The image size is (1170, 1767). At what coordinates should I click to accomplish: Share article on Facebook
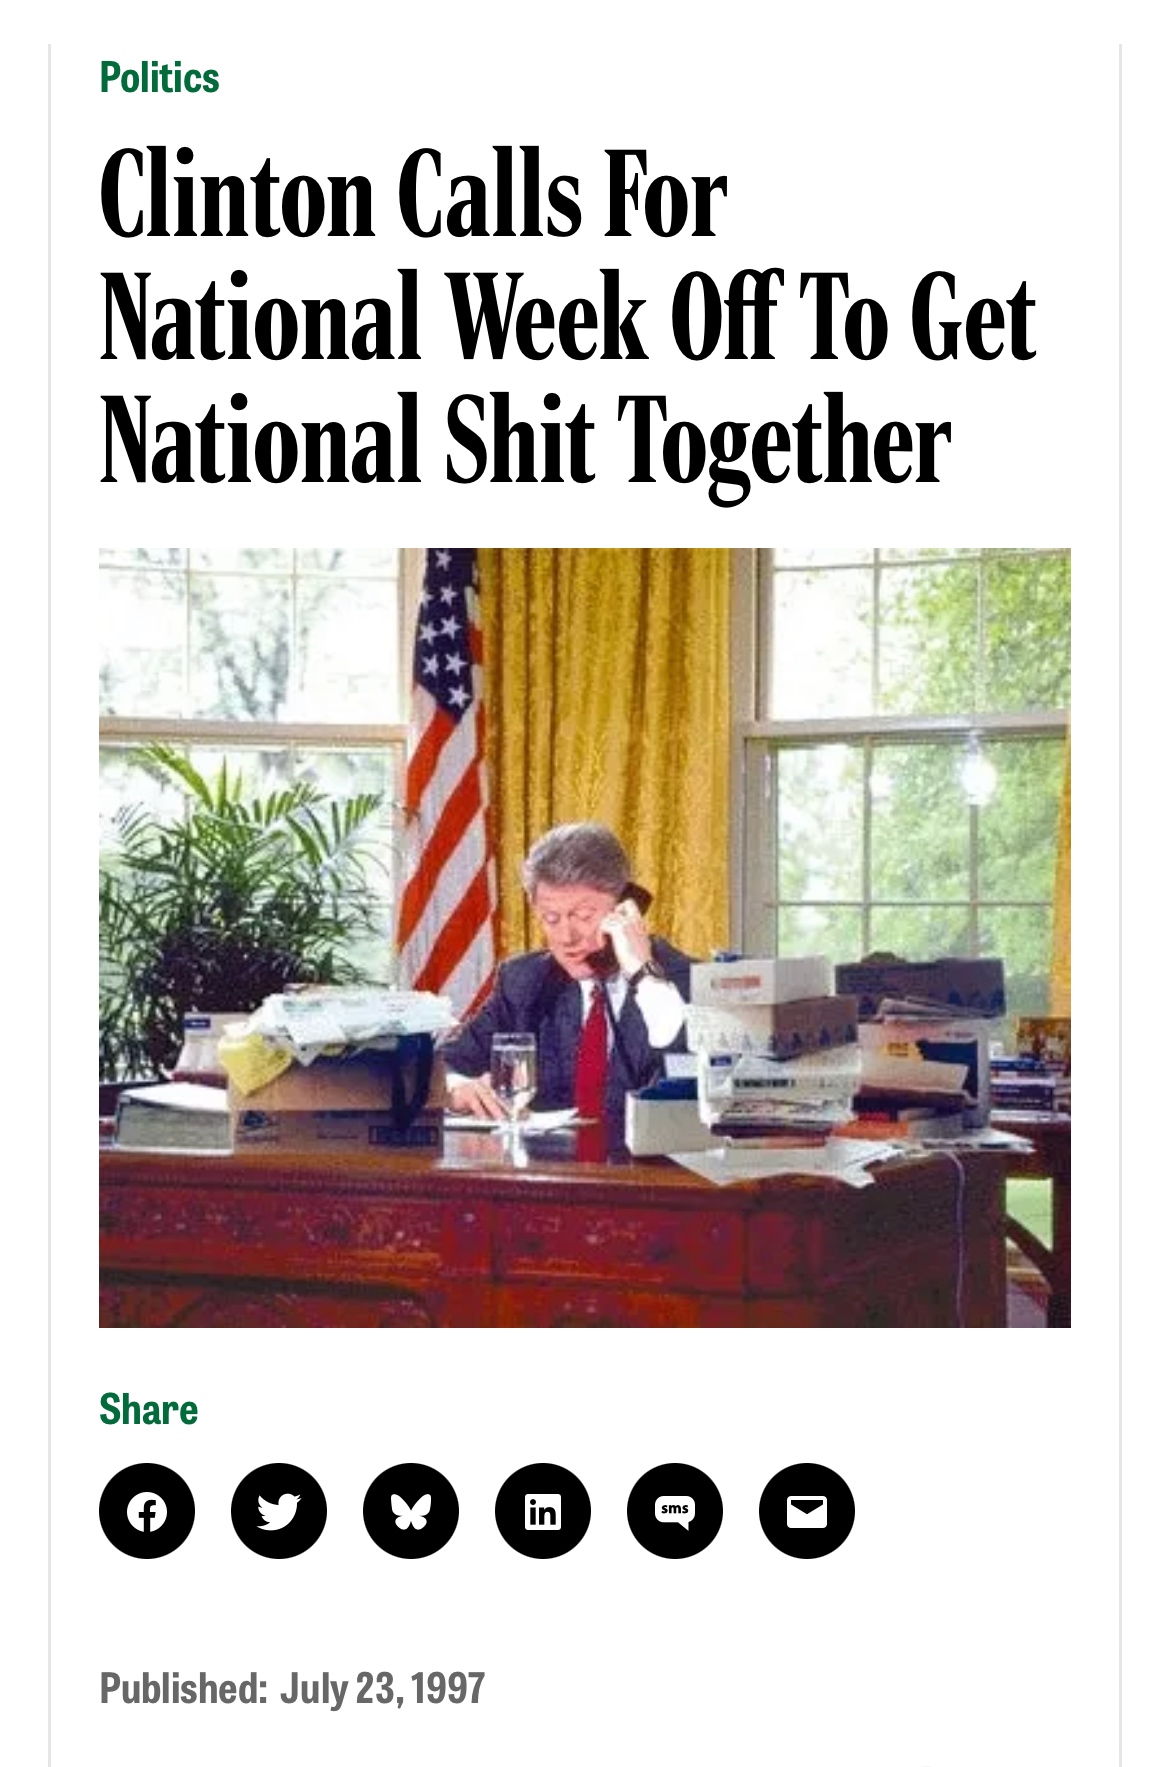(x=147, y=1510)
